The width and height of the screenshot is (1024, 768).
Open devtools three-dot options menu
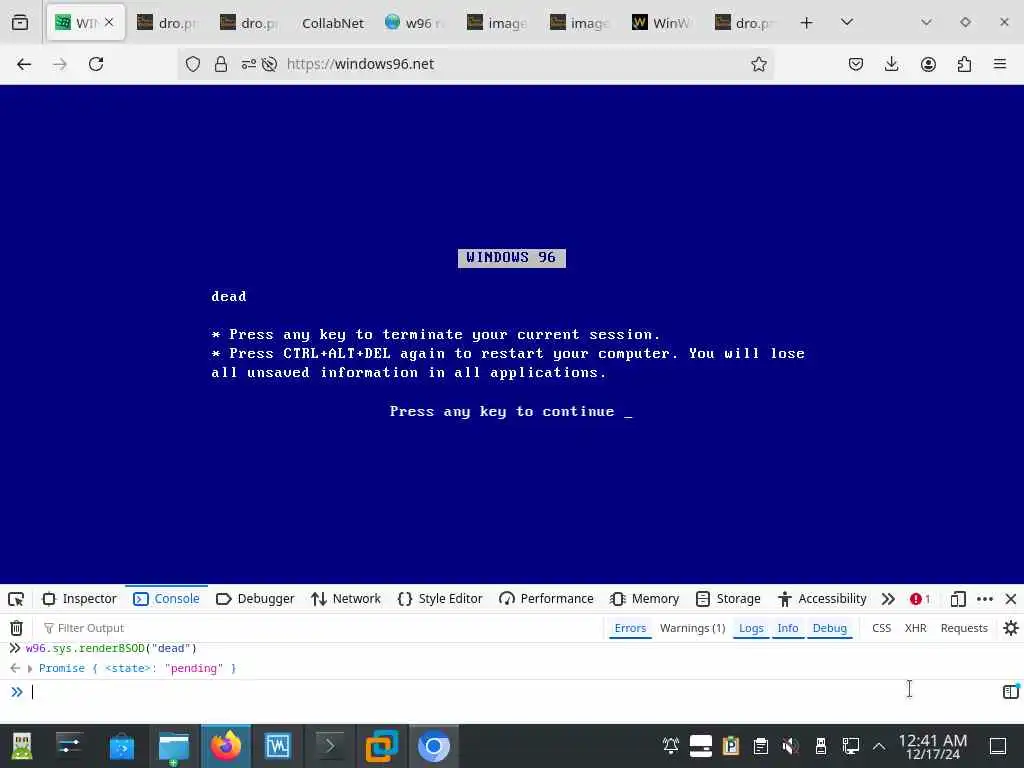pos(985,599)
